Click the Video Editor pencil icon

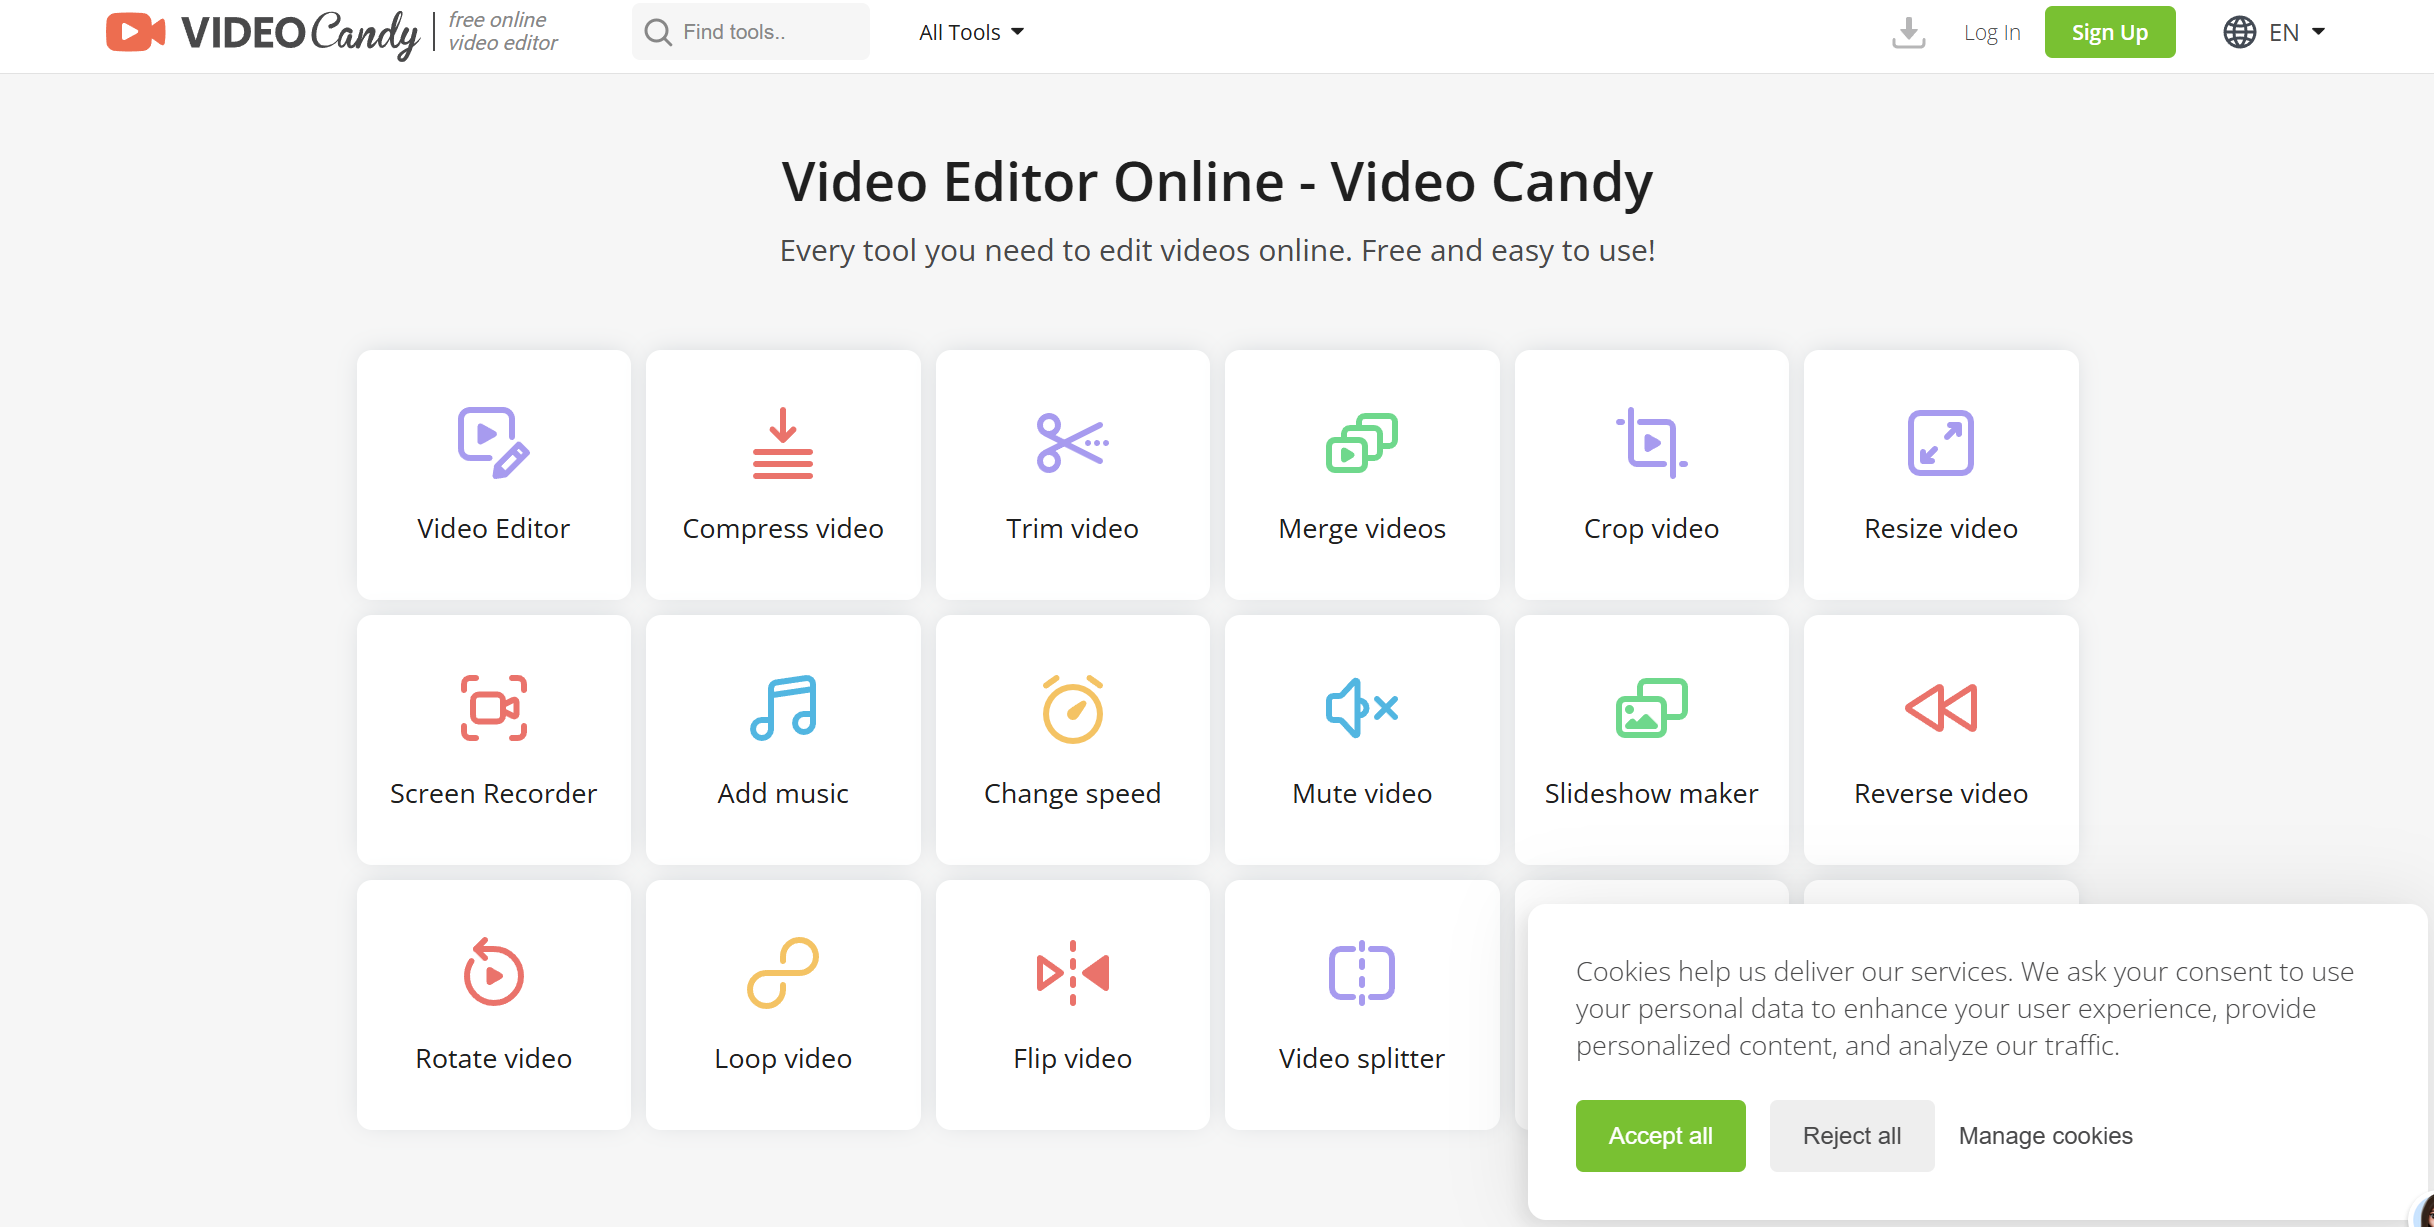[493, 443]
